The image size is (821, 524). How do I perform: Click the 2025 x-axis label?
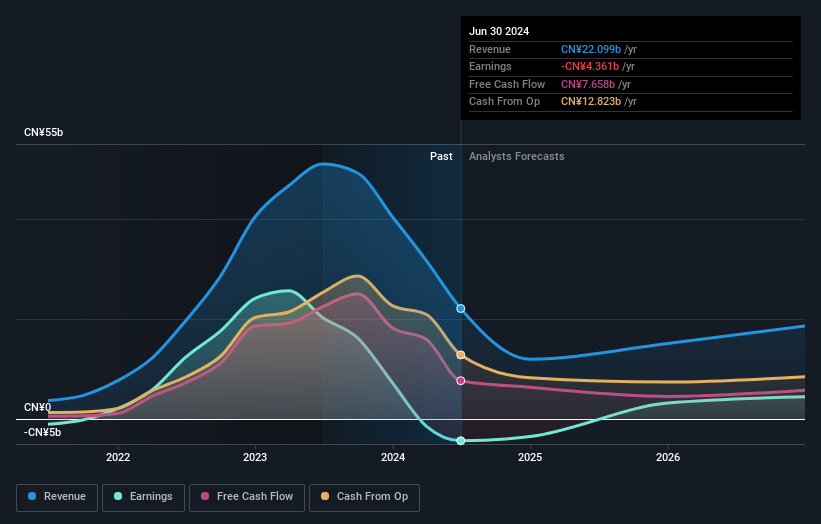click(x=530, y=457)
